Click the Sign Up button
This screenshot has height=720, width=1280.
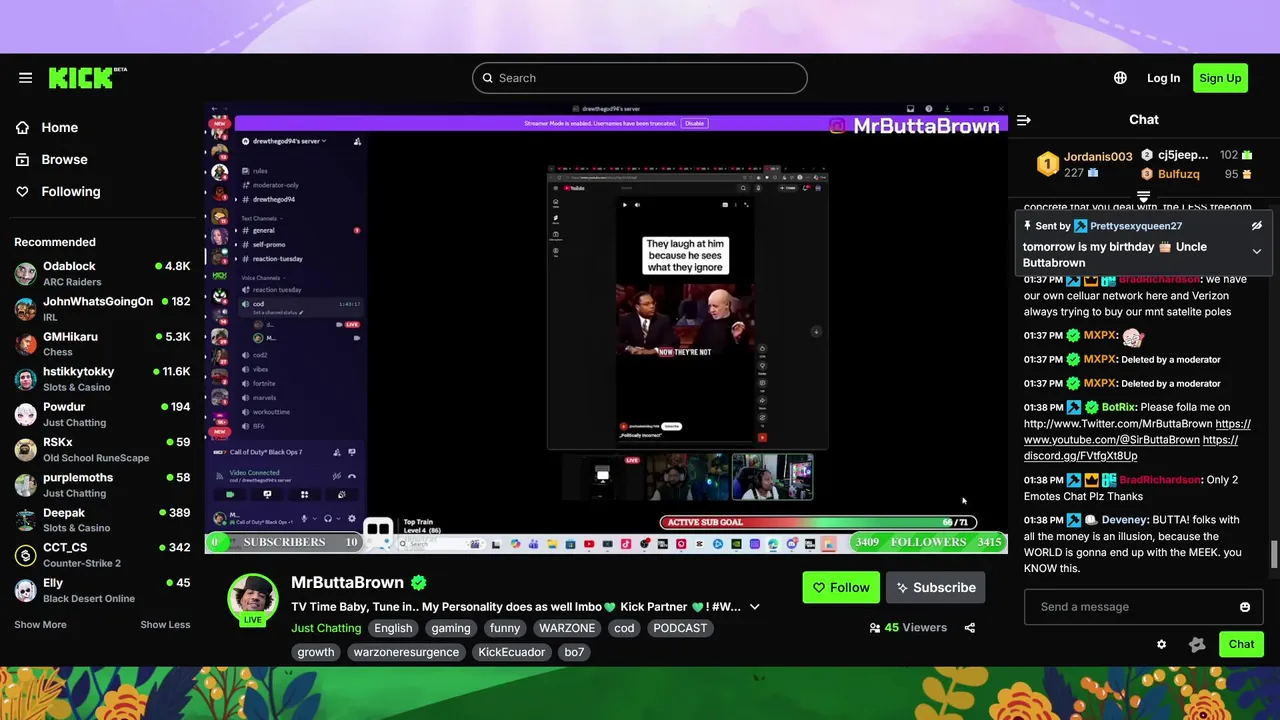coord(1220,78)
